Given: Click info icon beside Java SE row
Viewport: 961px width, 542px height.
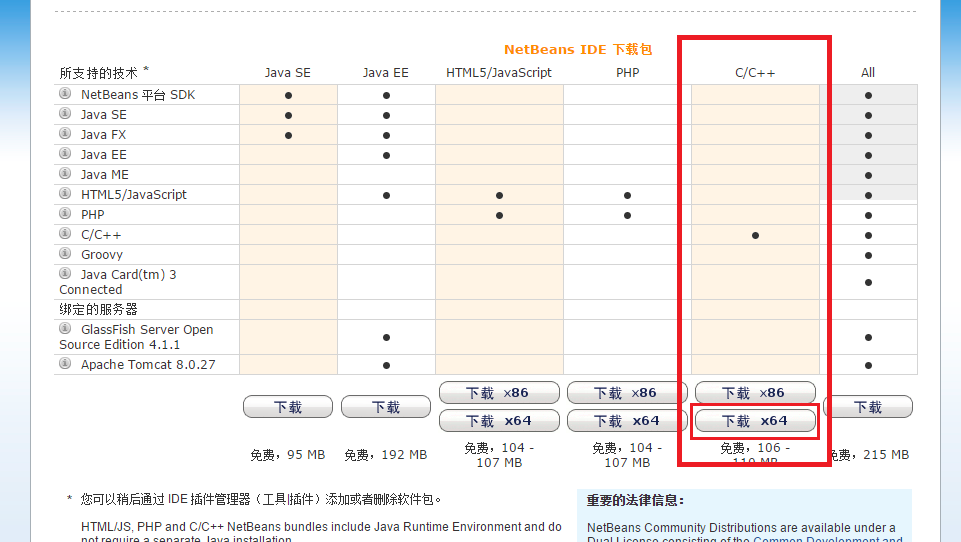Looking at the screenshot, I should (65, 113).
